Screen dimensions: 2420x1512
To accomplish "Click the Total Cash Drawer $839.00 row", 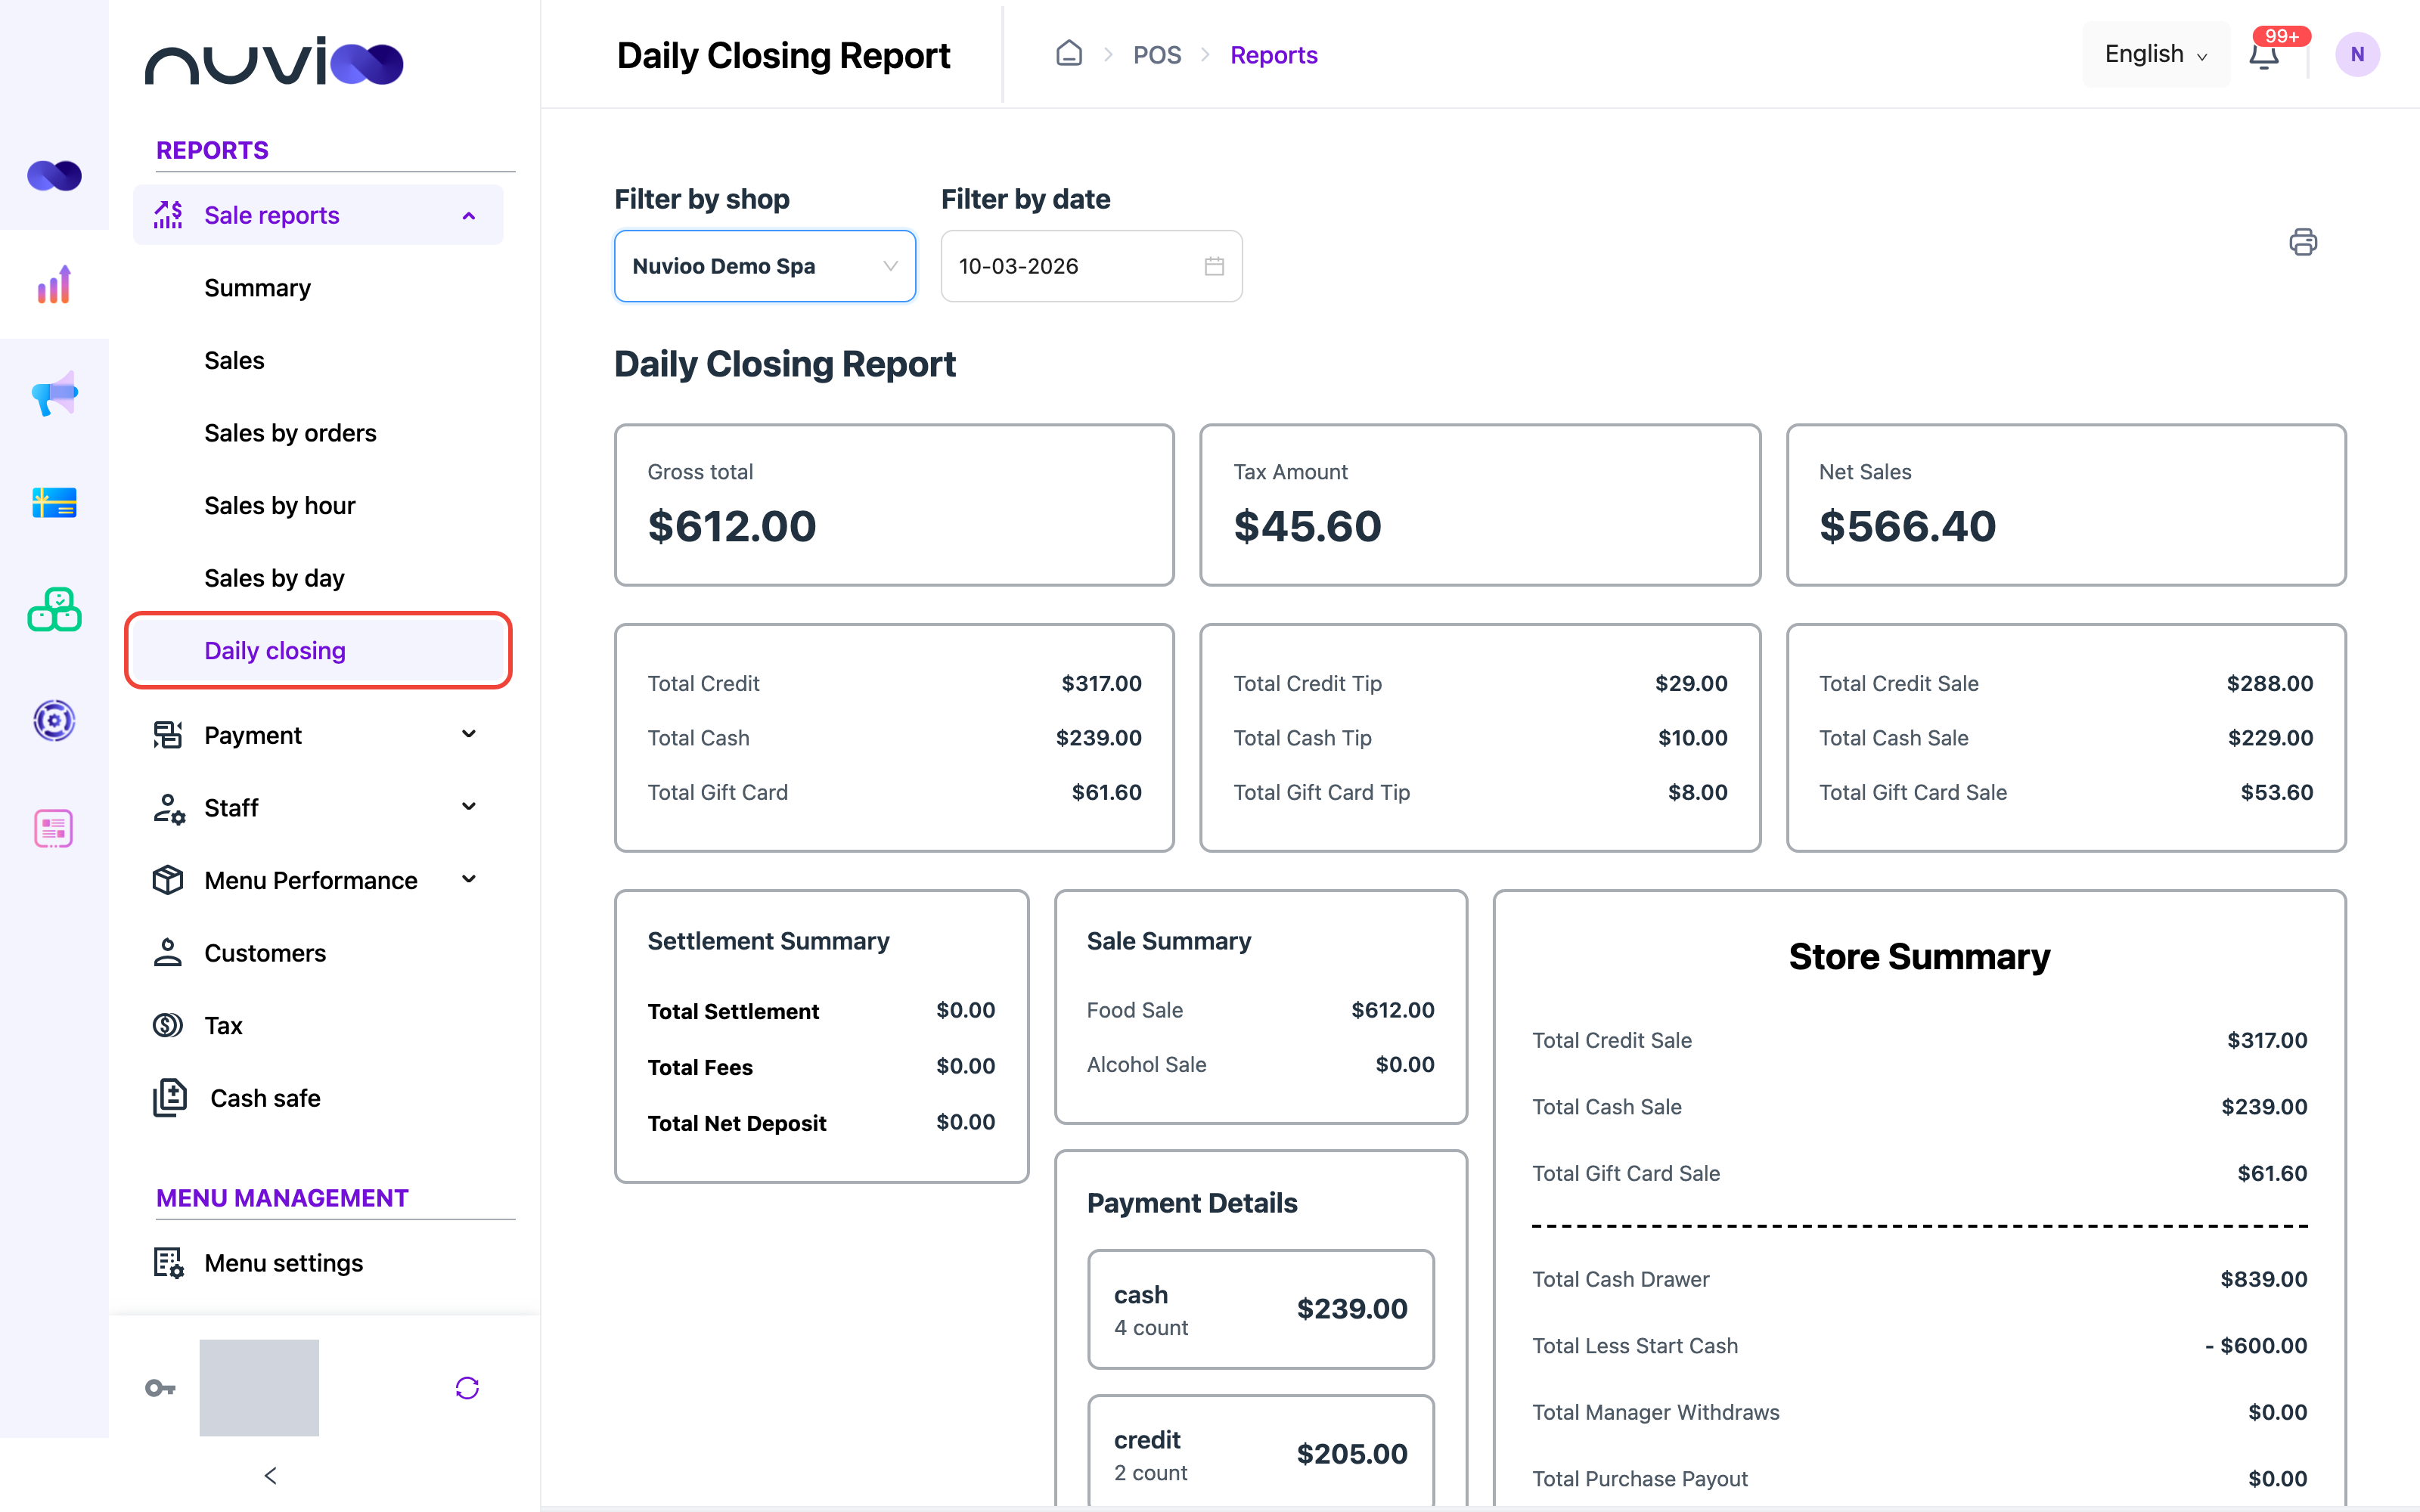I will pyautogui.click(x=1919, y=1279).
